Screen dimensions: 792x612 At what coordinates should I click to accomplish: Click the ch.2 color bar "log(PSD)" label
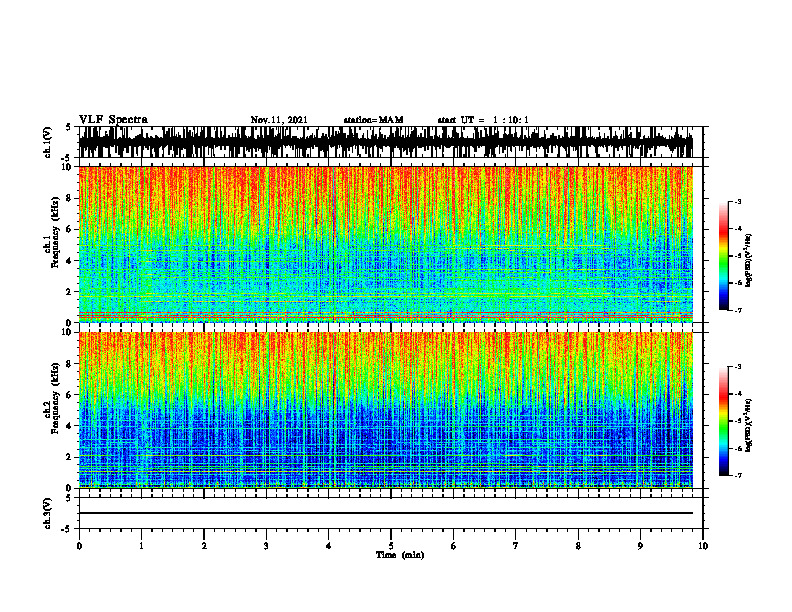click(x=749, y=425)
